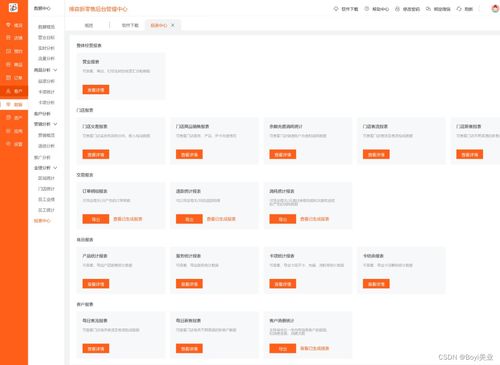Open 软件下载 in the top header
The height and width of the screenshot is (365, 500).
pos(346,9)
